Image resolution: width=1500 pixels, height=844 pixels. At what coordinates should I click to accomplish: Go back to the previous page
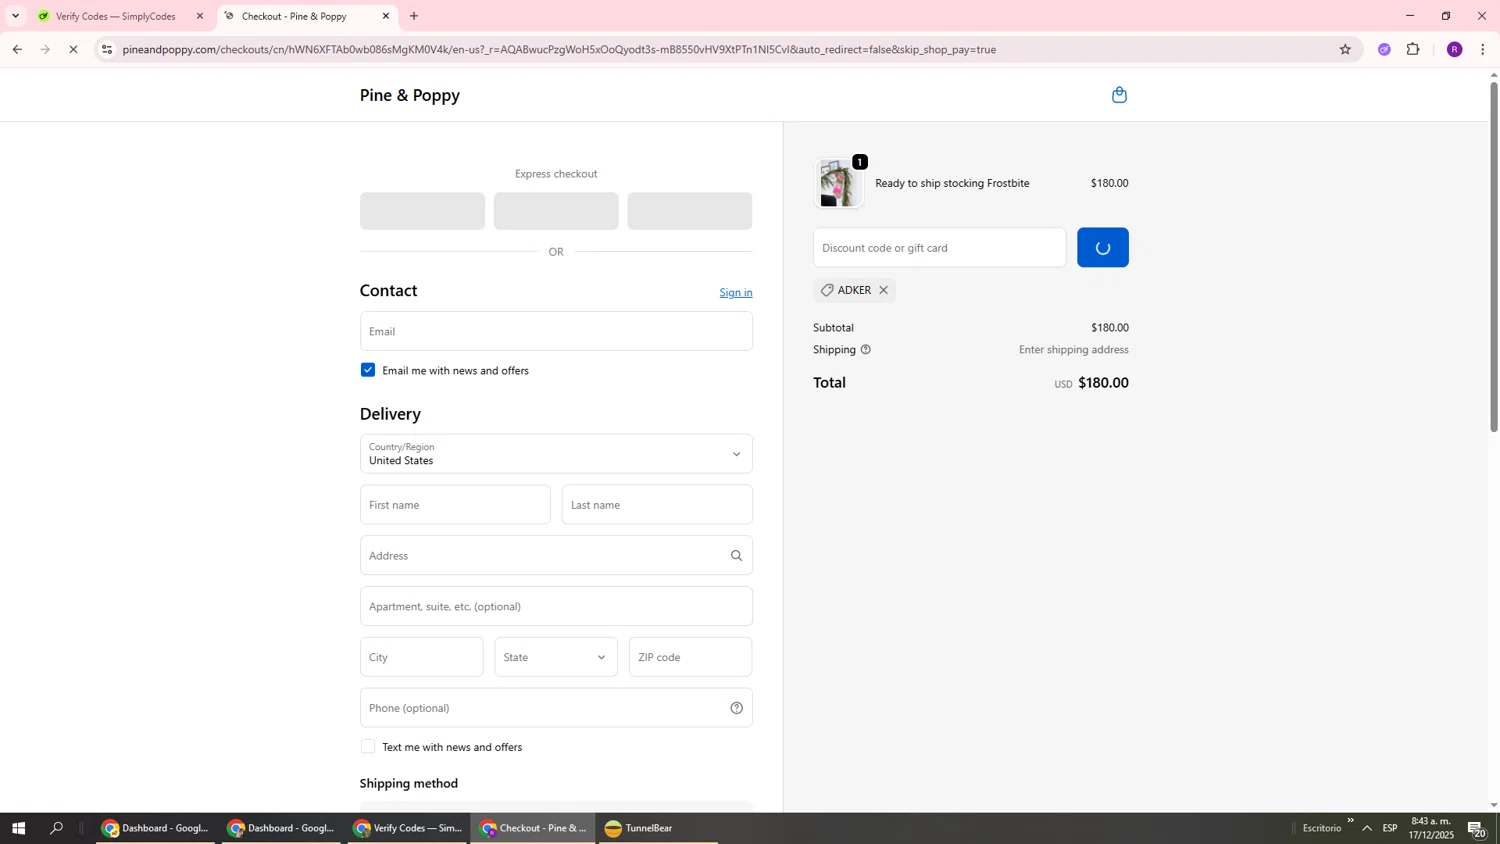pyautogui.click(x=17, y=49)
